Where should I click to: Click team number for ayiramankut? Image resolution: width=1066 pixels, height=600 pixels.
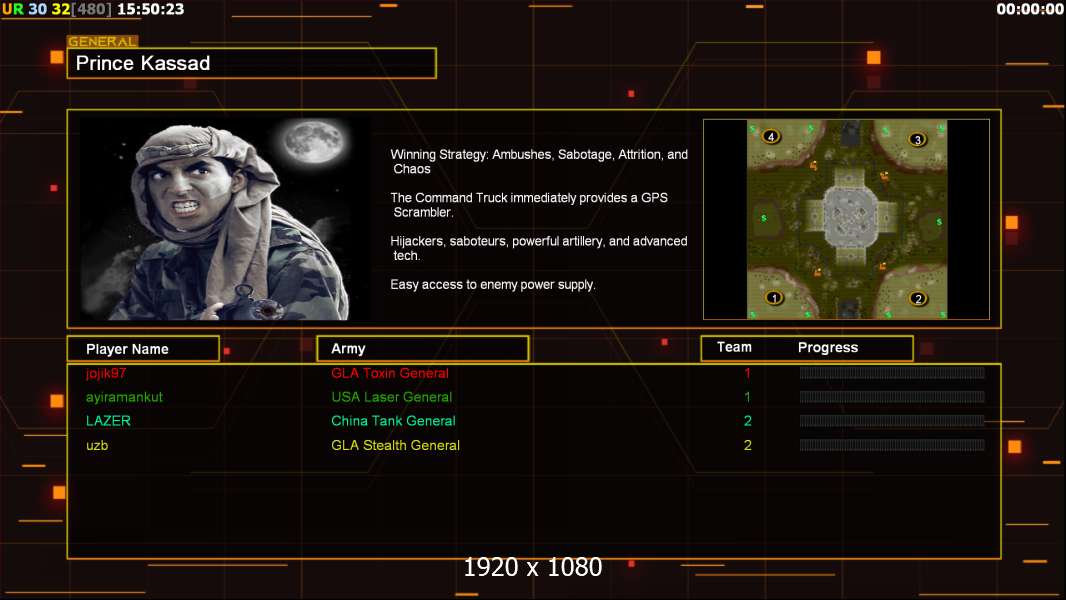click(x=747, y=397)
